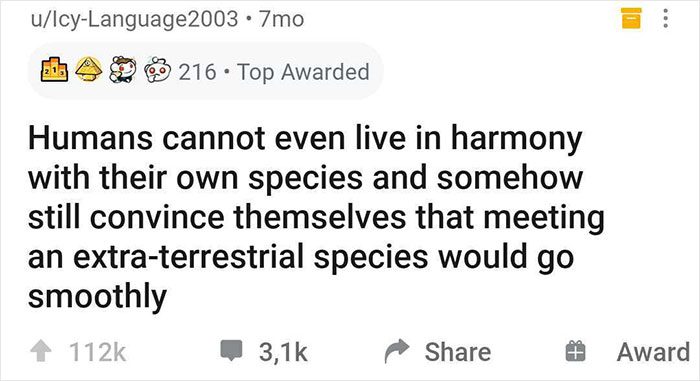Click the 7mo post timestamp
This screenshot has width=700, height=381.
pyautogui.click(x=281, y=20)
